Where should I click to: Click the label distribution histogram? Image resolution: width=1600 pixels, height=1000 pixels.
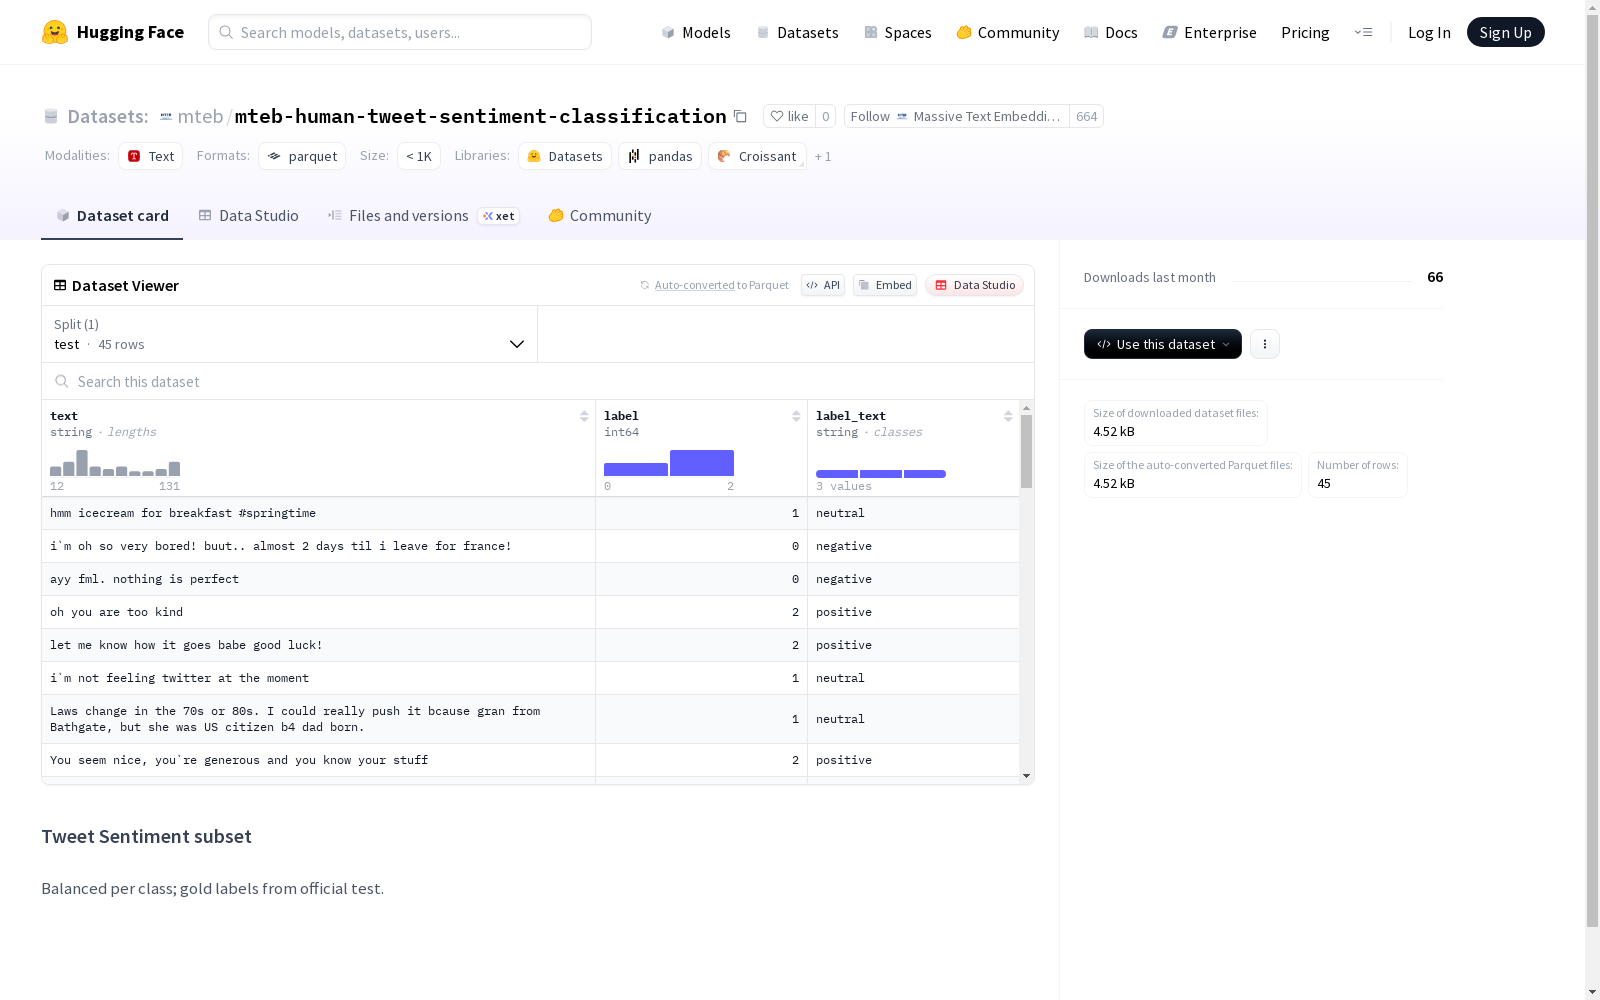click(669, 463)
